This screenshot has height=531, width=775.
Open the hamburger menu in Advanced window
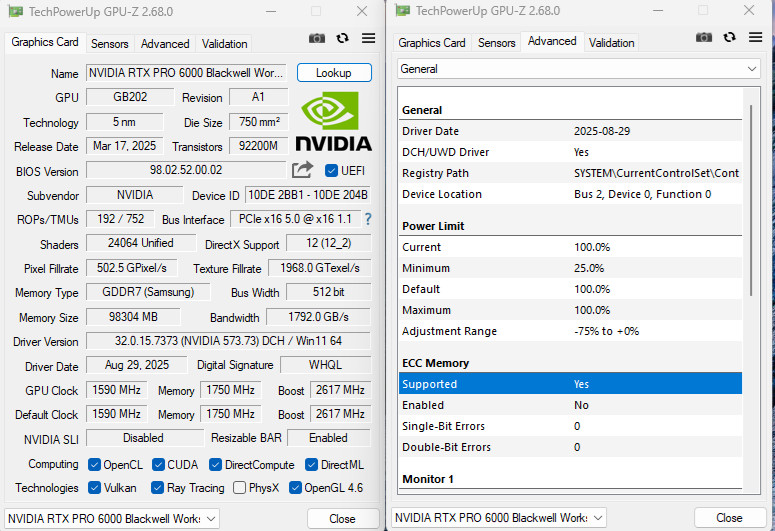(755, 37)
